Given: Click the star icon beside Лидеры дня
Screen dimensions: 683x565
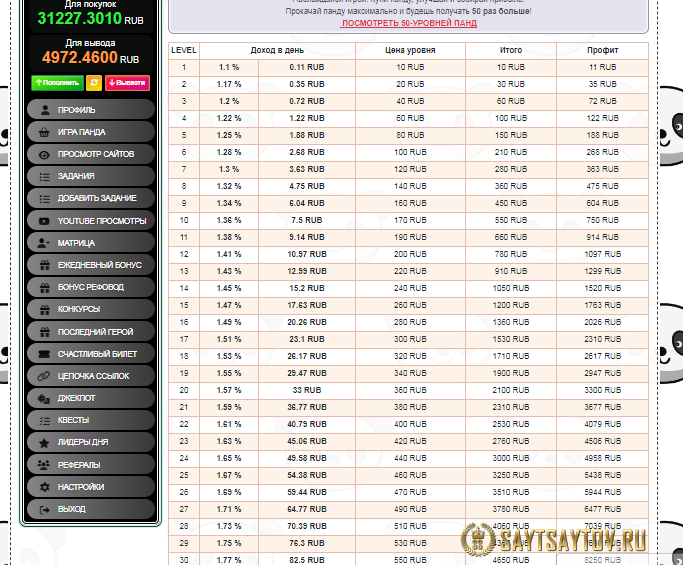Looking at the screenshot, I should click(x=44, y=442).
